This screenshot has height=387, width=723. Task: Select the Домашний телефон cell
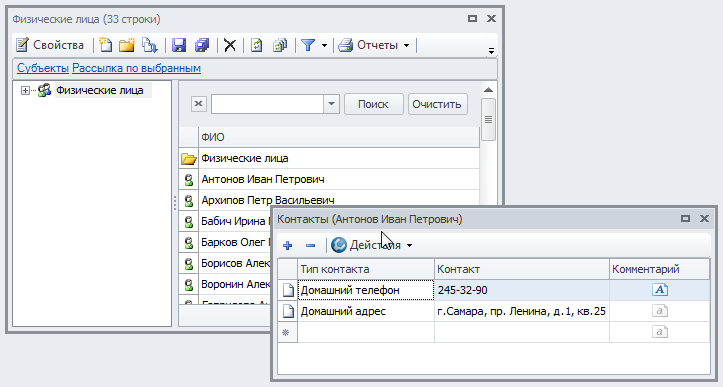(366, 290)
